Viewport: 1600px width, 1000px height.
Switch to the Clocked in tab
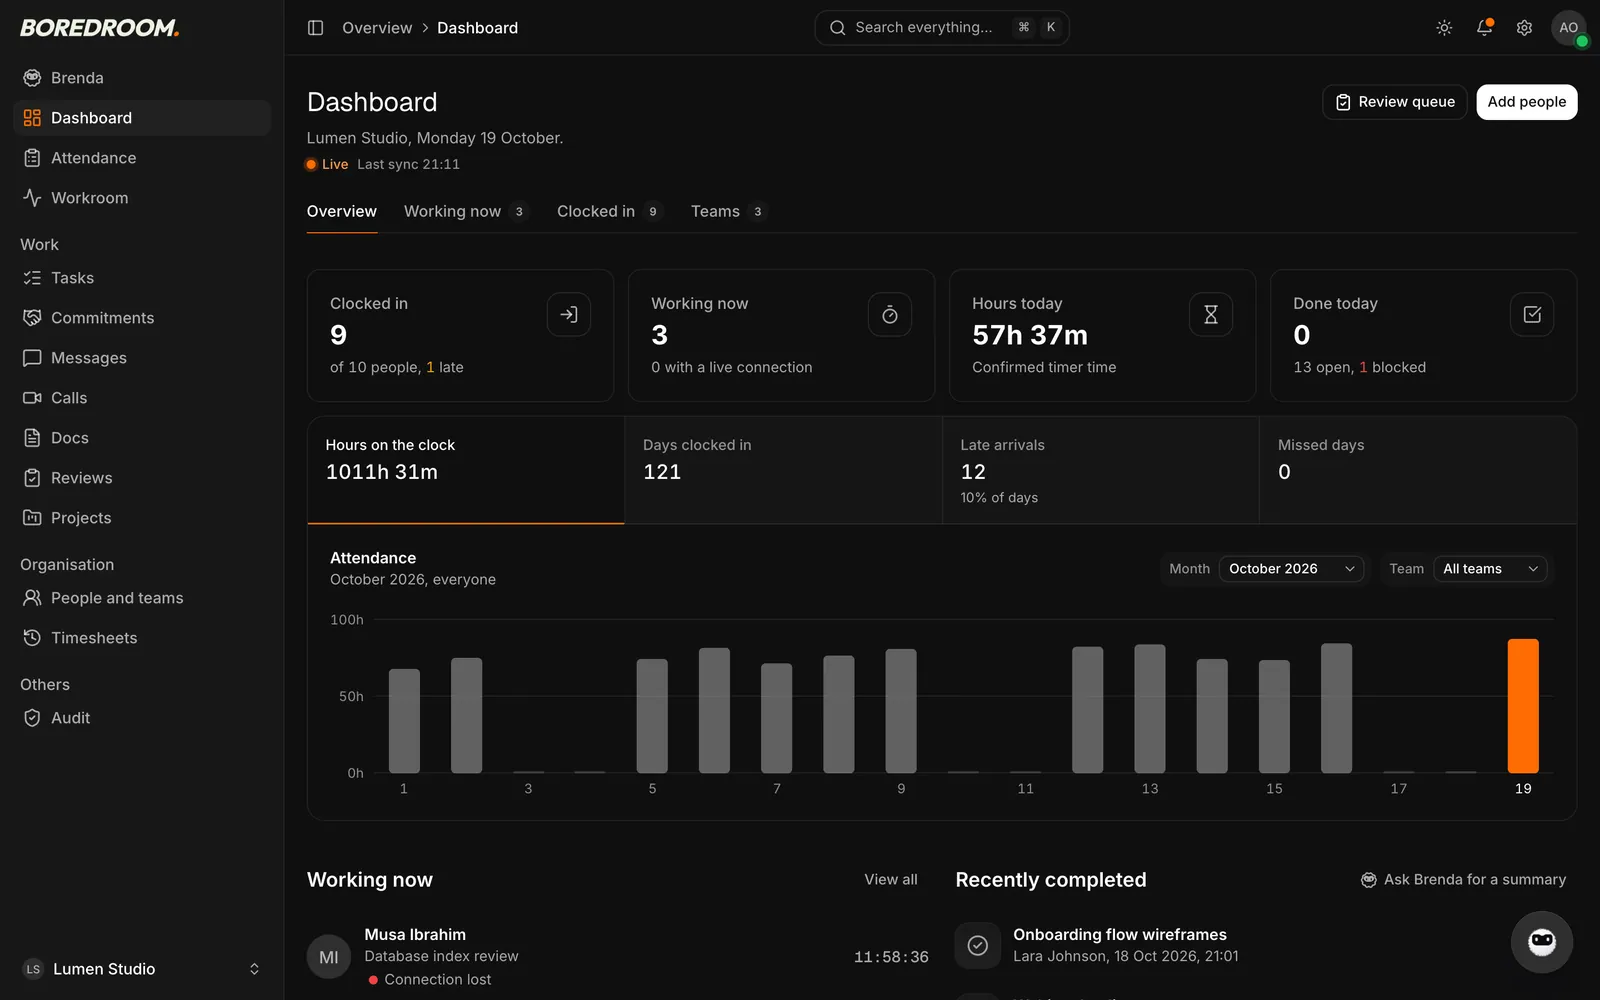pyautogui.click(x=609, y=211)
